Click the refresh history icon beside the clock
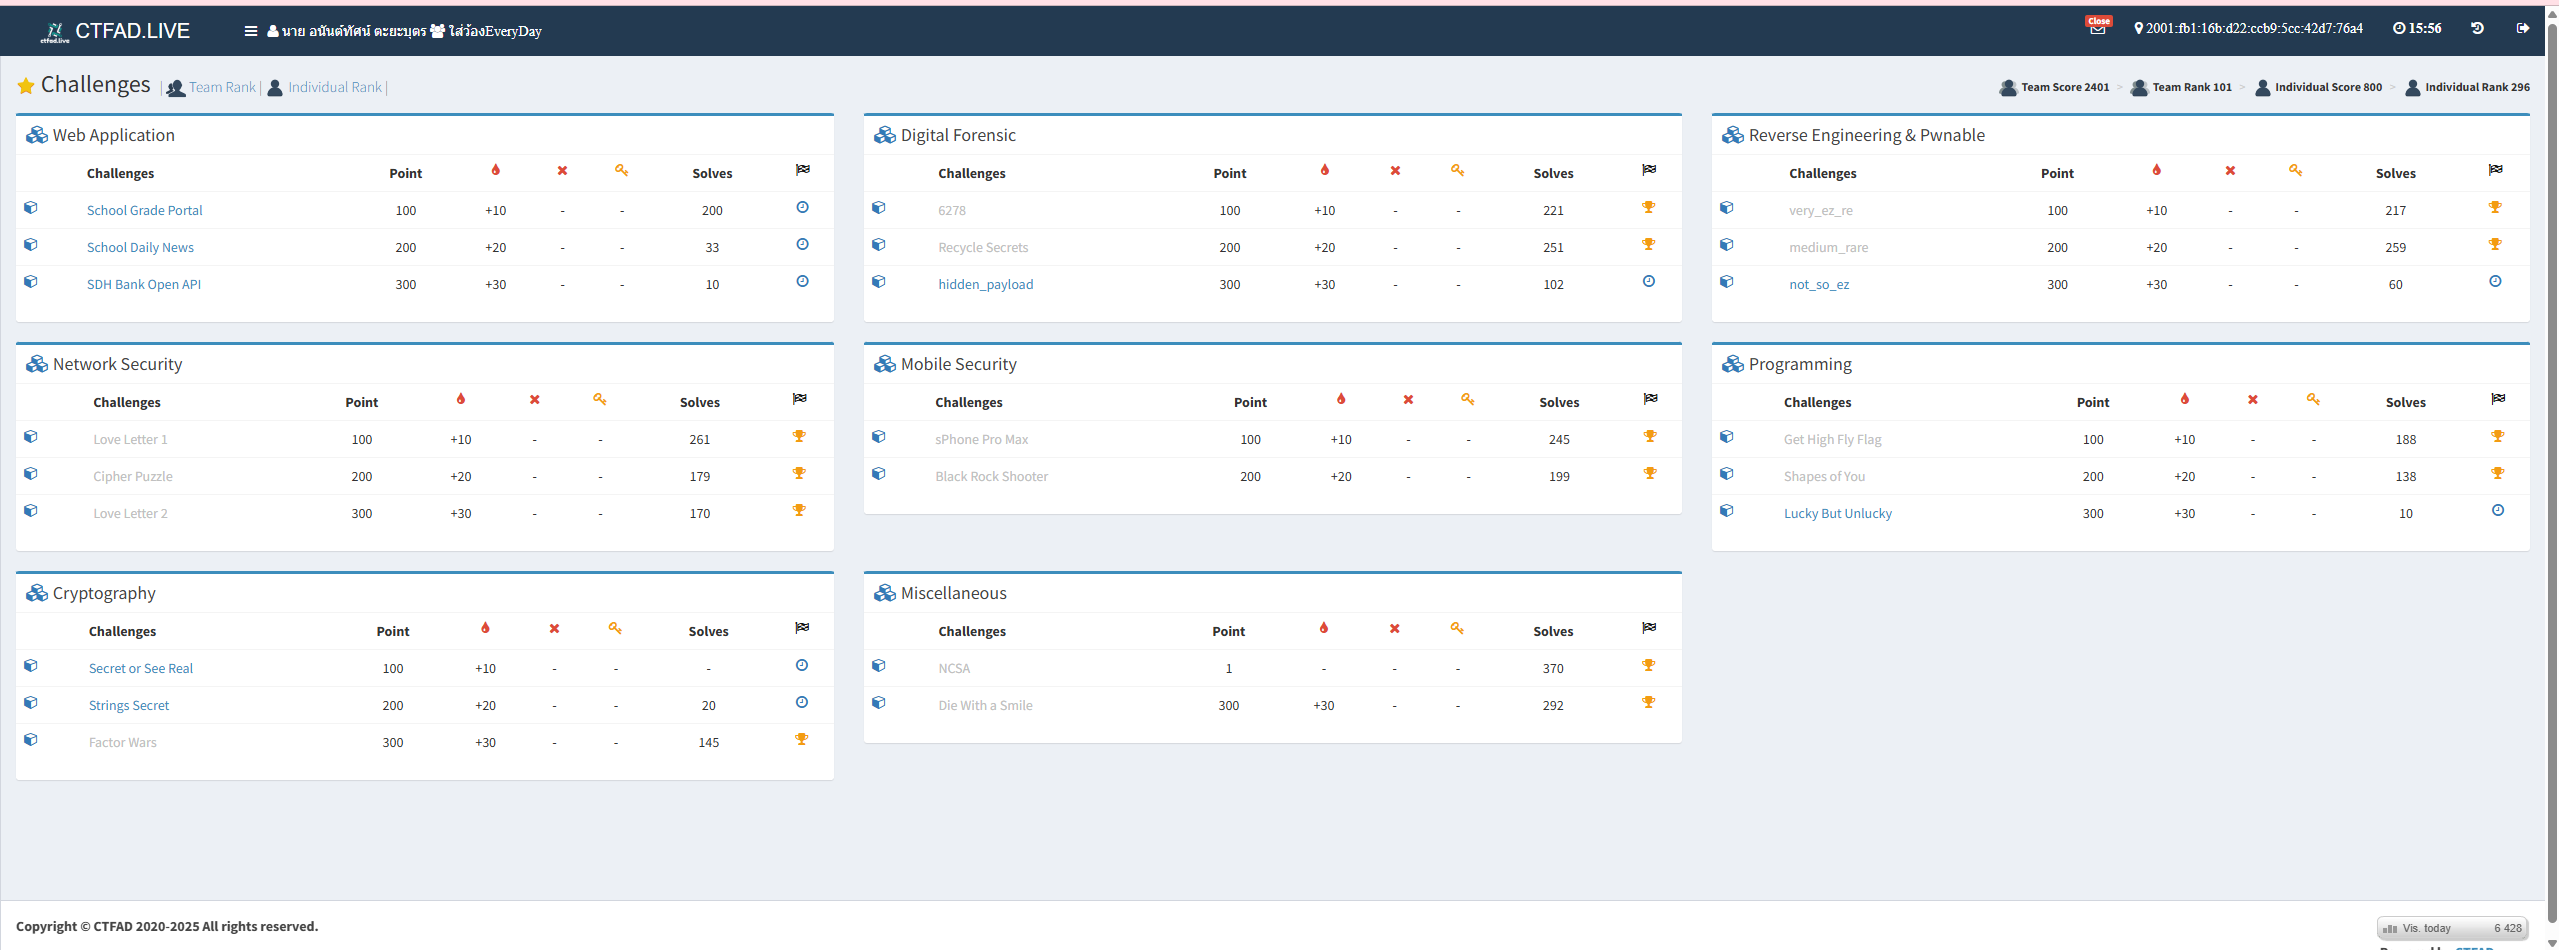This screenshot has width=2559, height=950. (x=2477, y=29)
